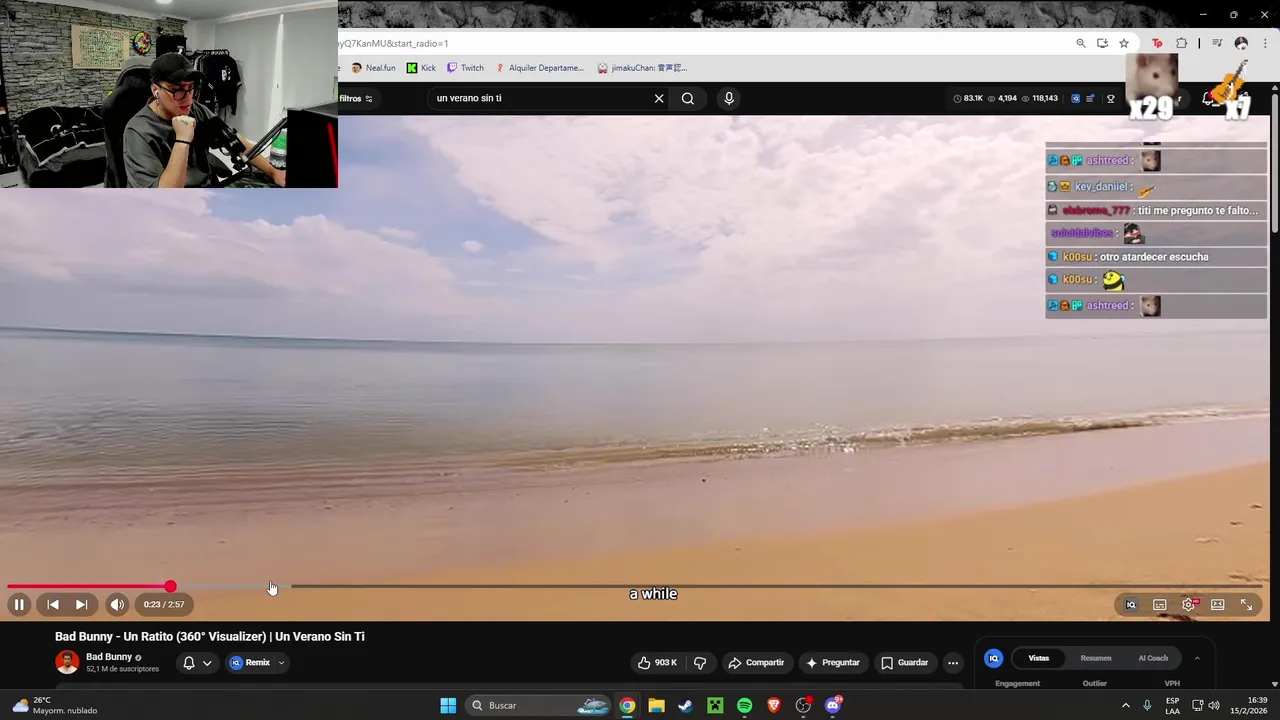Viewport: 1280px width, 720px height.
Task: Click the trophy icon in stats bar
Action: point(1110,98)
